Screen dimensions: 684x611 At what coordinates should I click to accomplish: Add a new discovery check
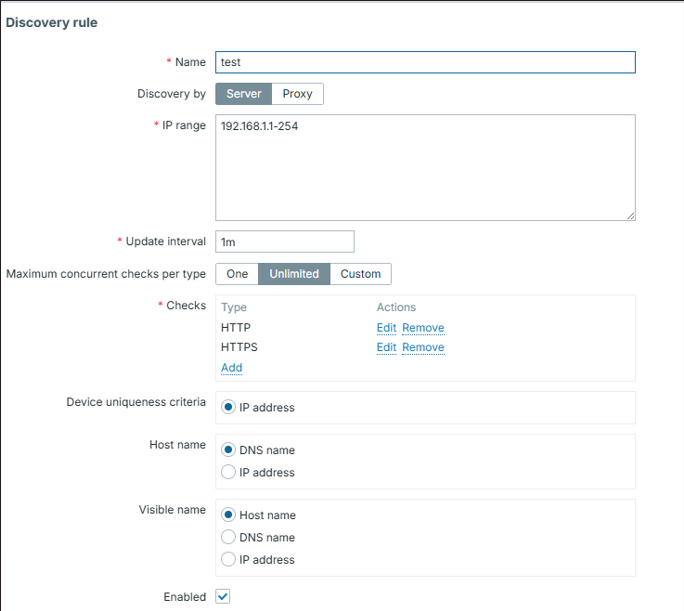[x=231, y=368]
